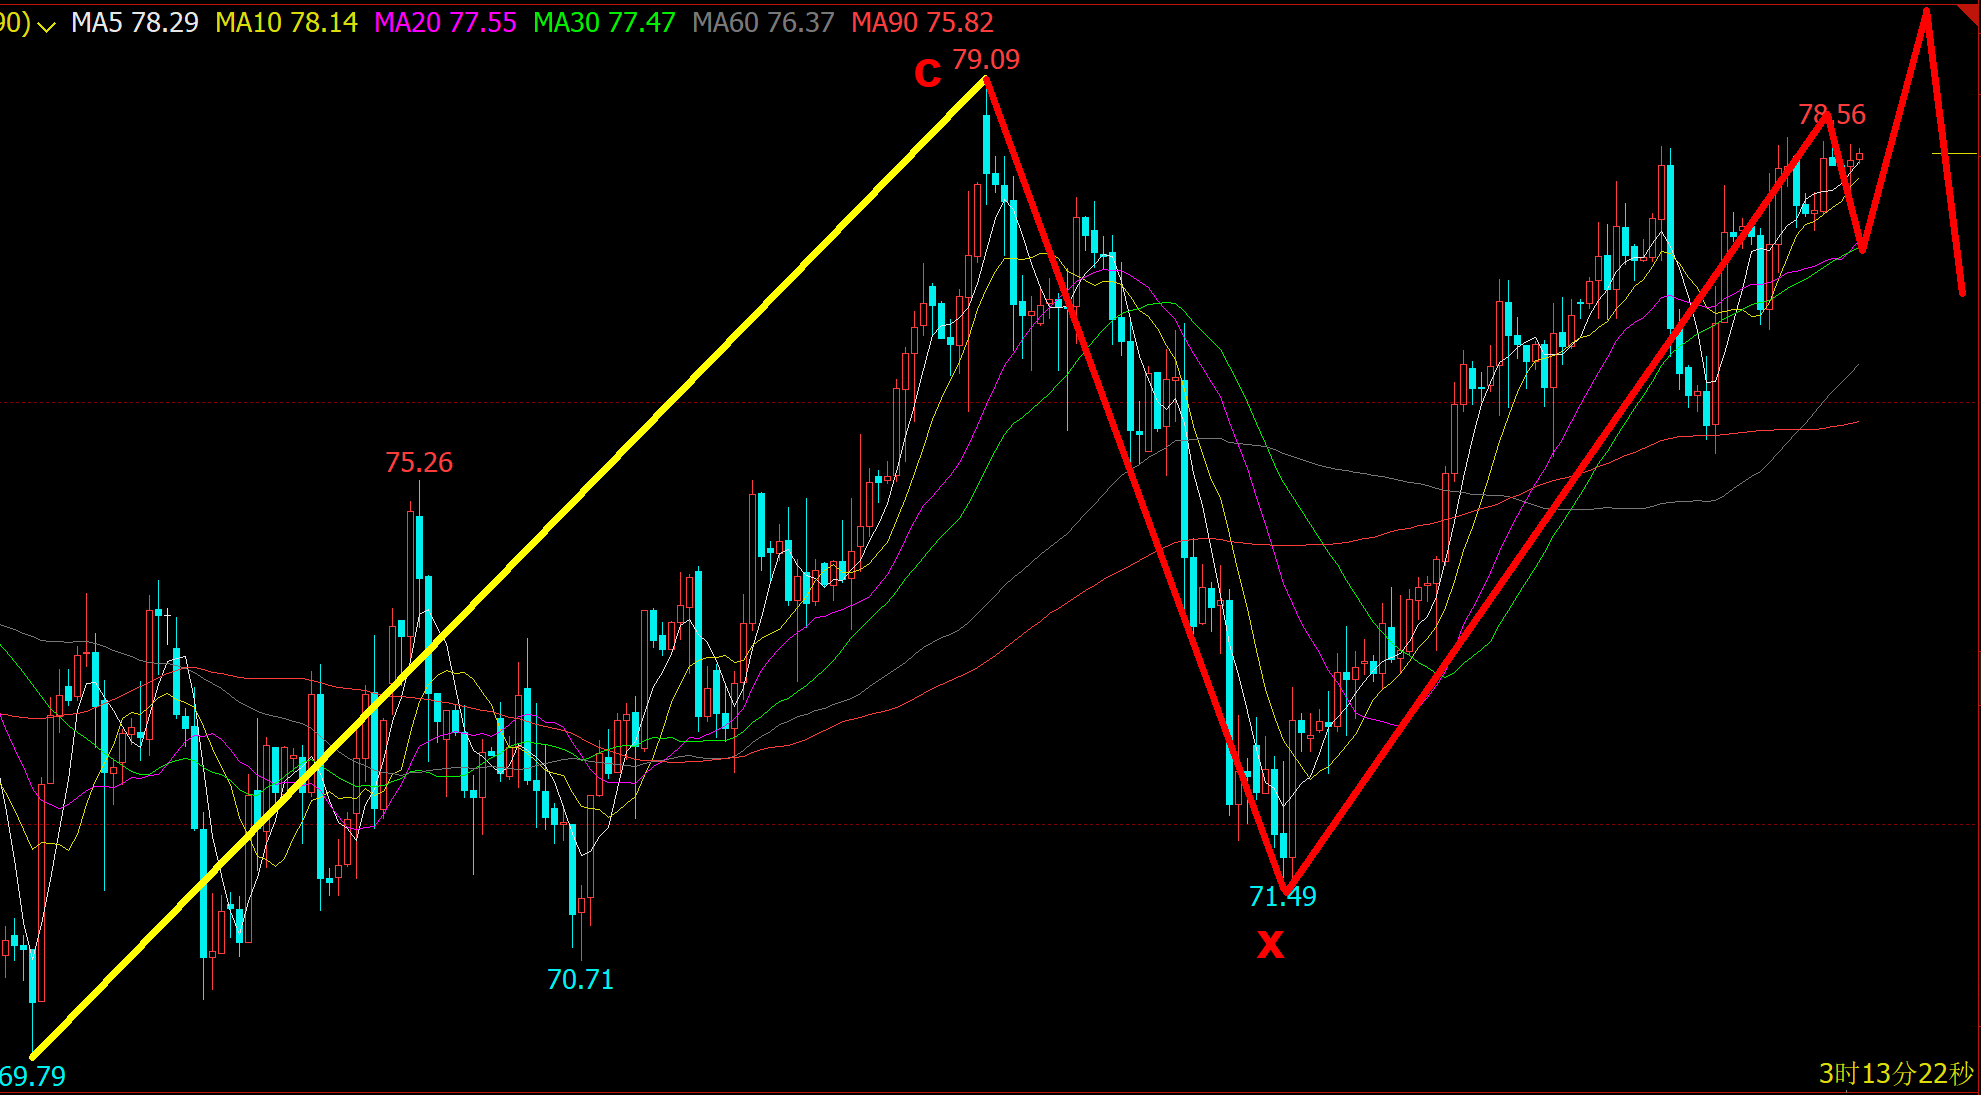Select the MA20 77.55 indicator label
The image size is (1981, 1095).
(445, 23)
